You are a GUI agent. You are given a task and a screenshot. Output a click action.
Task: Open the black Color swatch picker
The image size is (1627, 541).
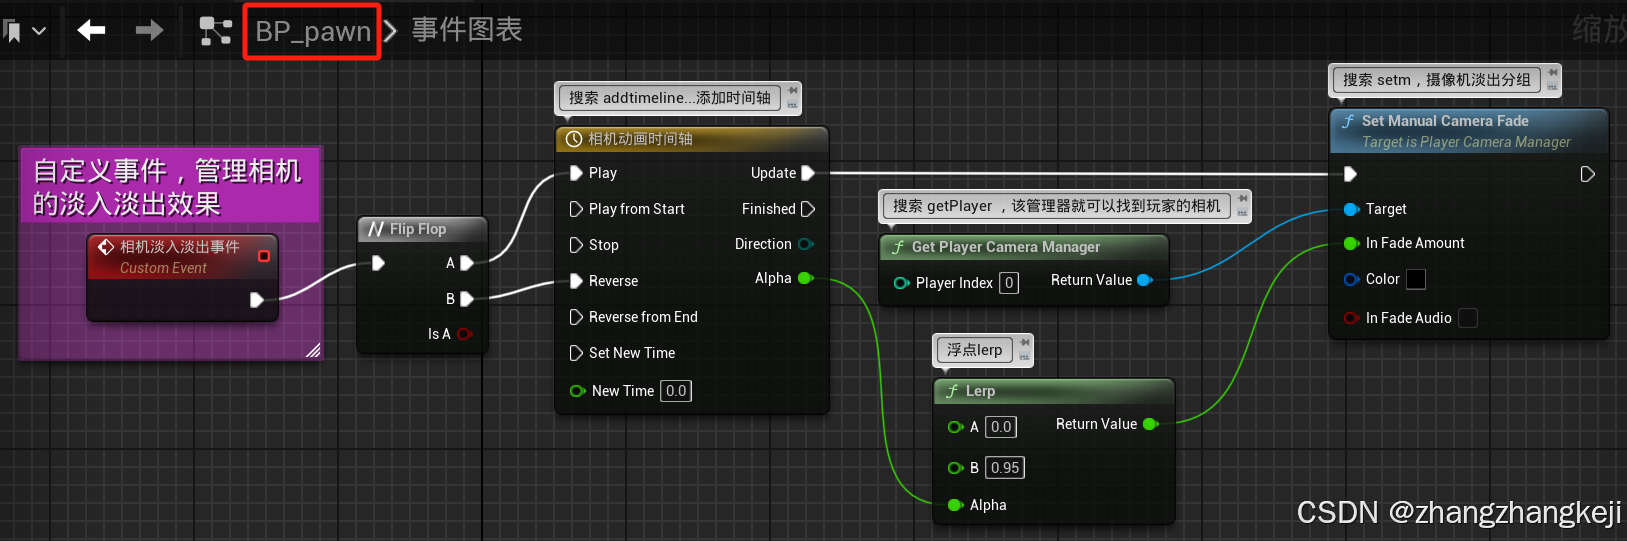[1416, 279]
